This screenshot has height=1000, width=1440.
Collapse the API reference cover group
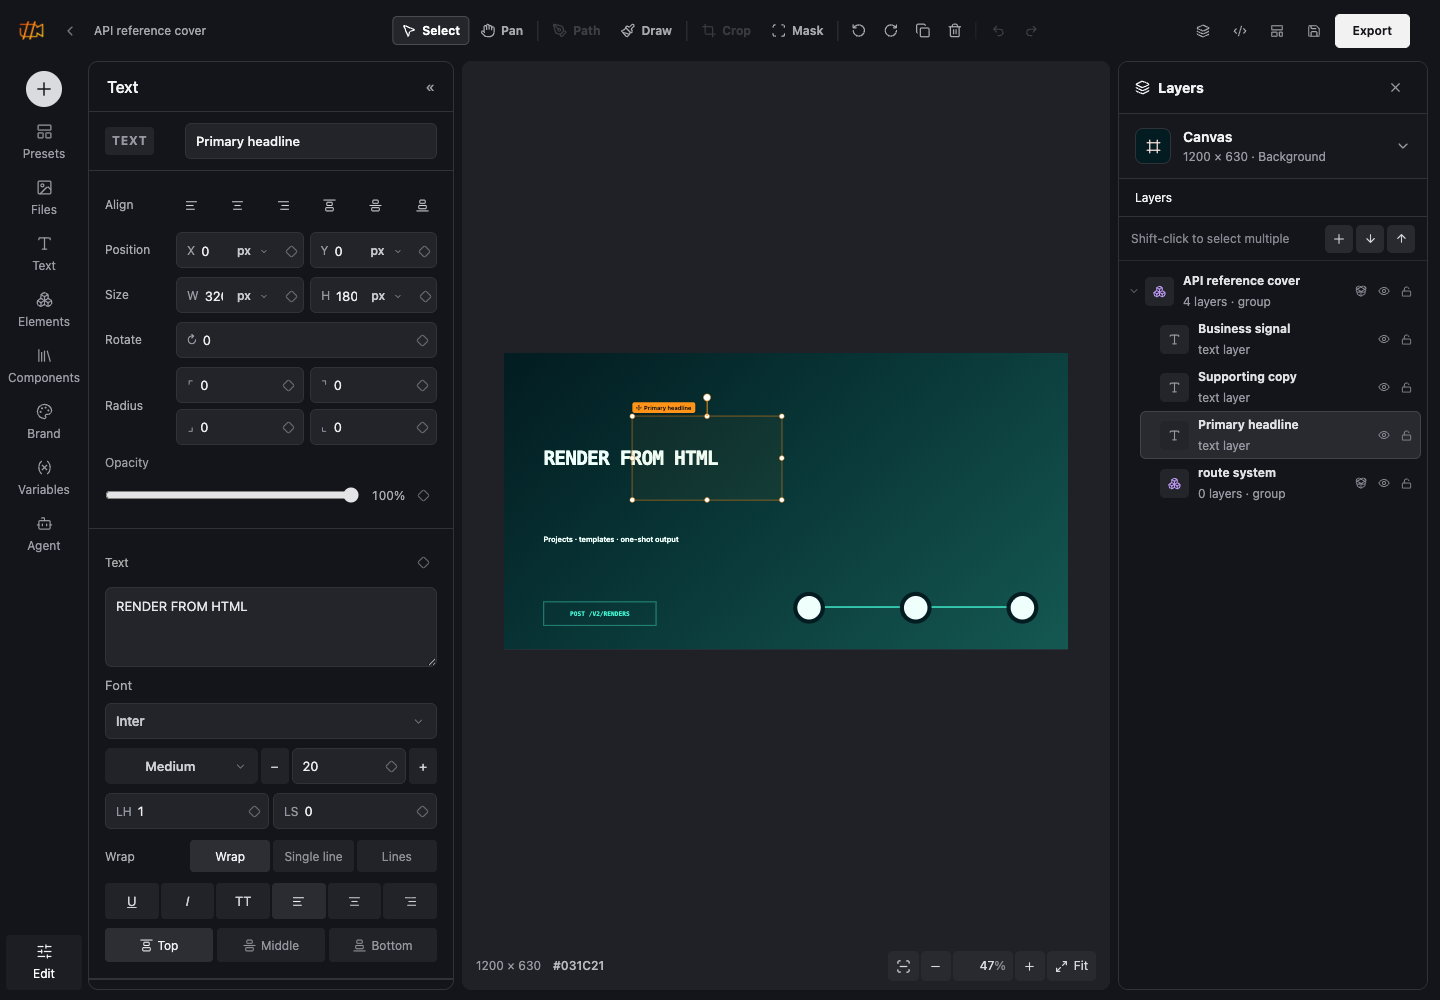(1134, 291)
